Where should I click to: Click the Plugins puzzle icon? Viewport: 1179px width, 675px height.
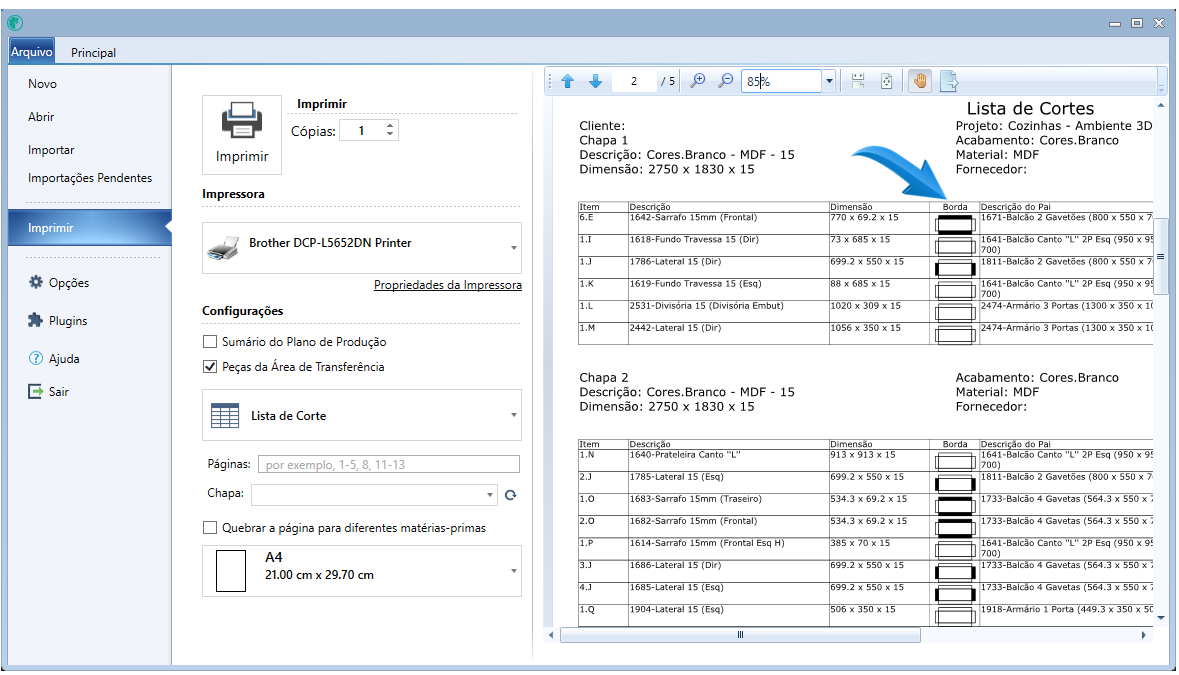point(35,320)
